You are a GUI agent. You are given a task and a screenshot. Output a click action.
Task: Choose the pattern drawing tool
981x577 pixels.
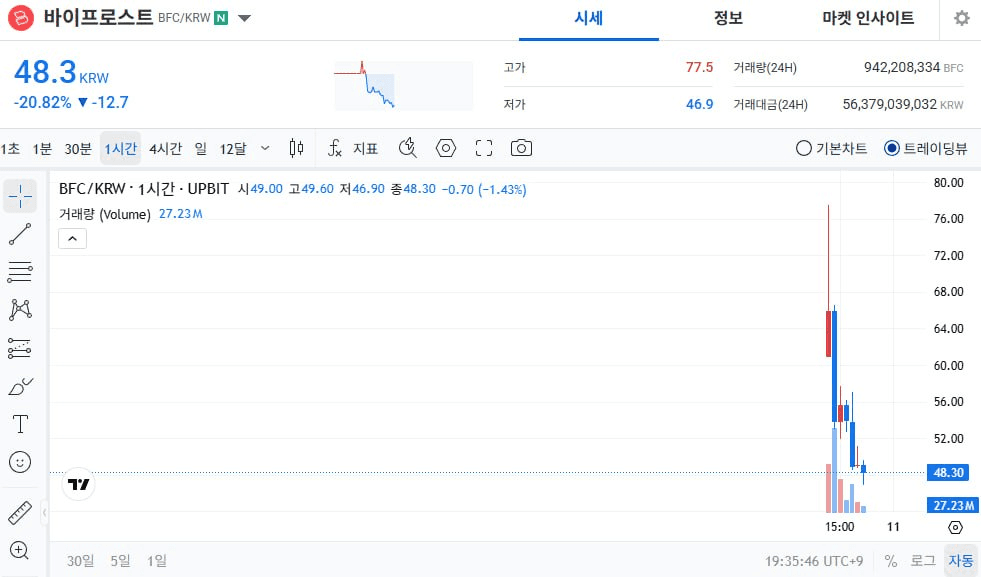click(20, 310)
